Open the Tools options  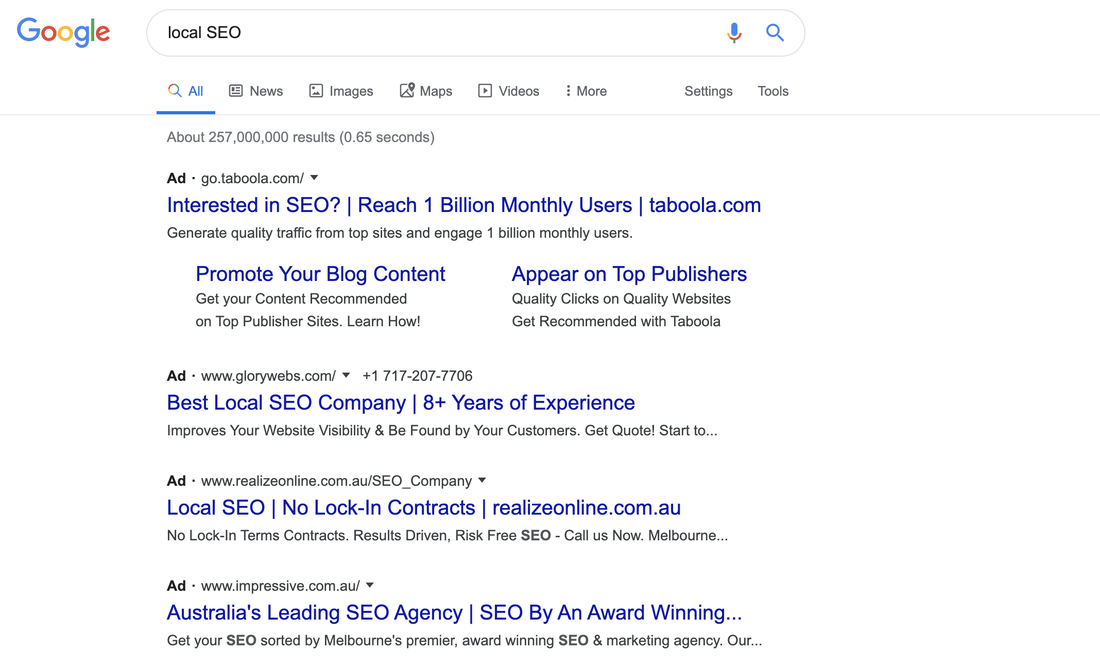coord(773,91)
